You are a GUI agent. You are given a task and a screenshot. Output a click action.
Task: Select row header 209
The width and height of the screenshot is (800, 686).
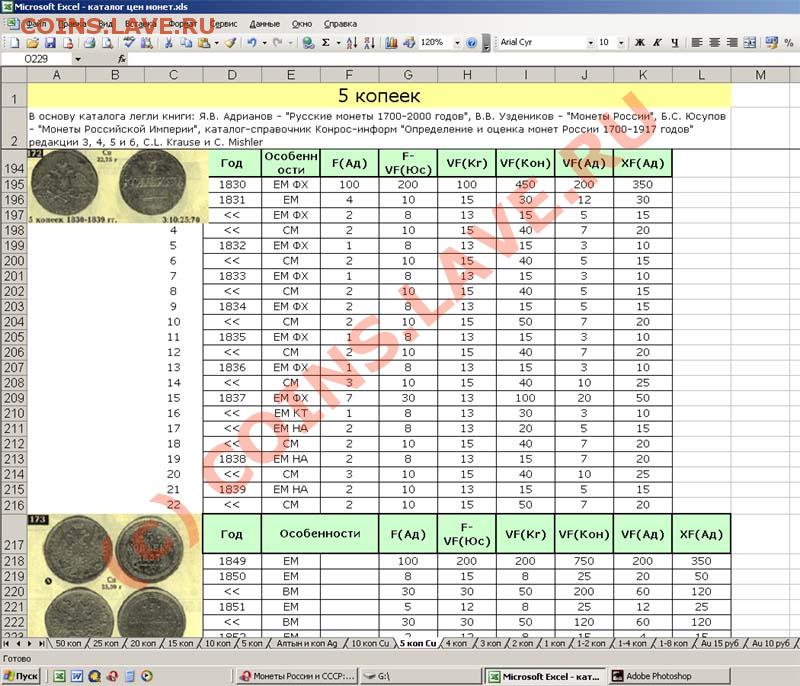(x=14, y=398)
